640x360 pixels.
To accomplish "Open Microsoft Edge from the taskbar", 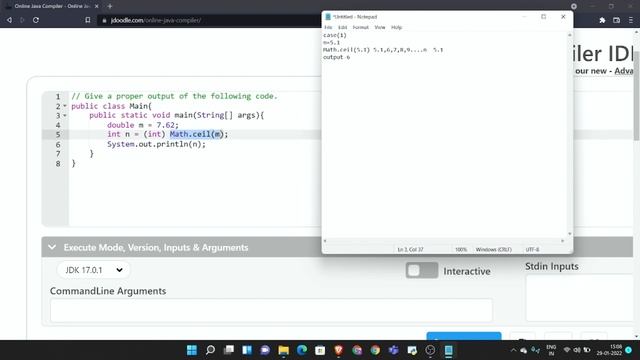I will pyautogui.click(x=302, y=350).
